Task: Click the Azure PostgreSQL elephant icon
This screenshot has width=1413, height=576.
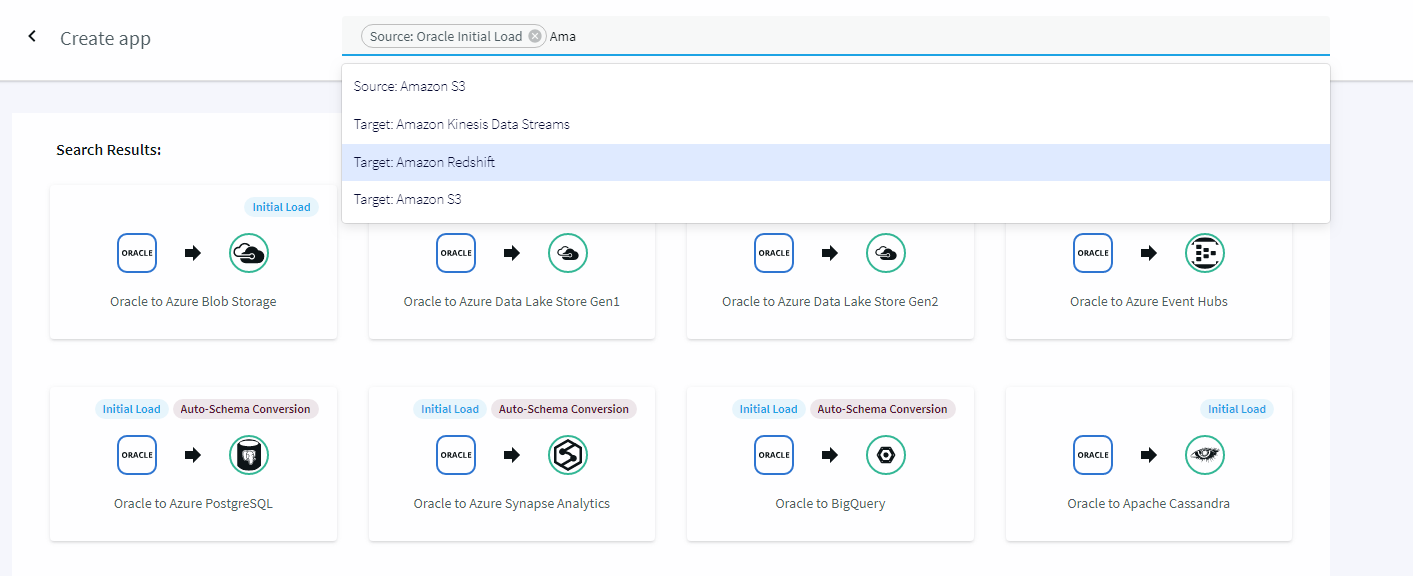Action: [x=249, y=455]
